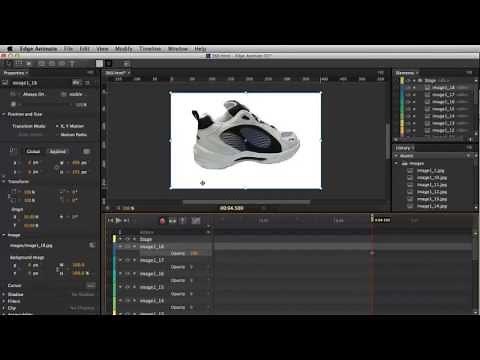The image size is (480, 360).
Task: Go to end of timeline
Action: (x=126, y=220)
